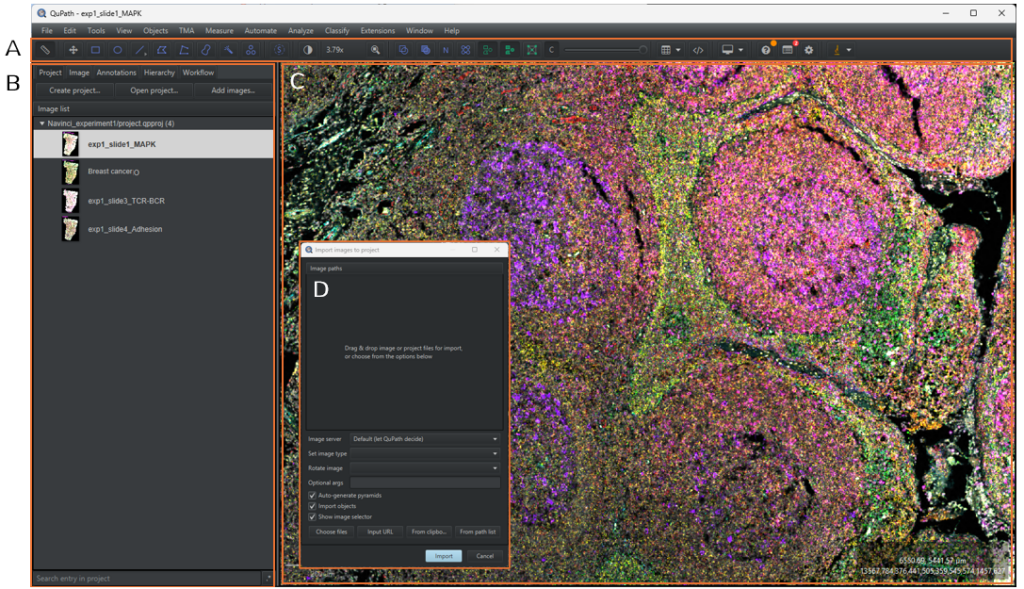Select the Move tool in the toolbar
The width and height of the screenshot is (1024, 589).
click(x=74, y=49)
